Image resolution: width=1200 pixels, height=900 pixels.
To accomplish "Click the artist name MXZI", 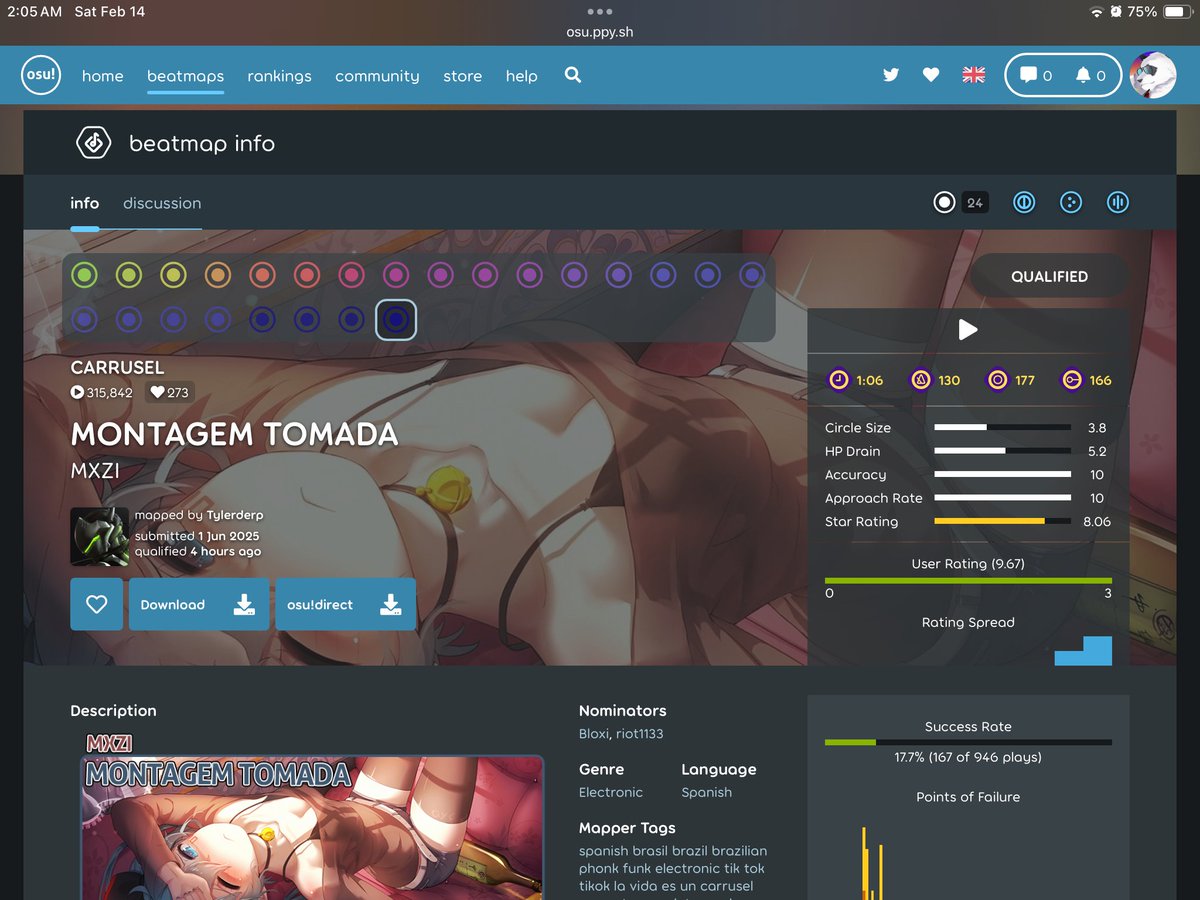I will point(95,470).
